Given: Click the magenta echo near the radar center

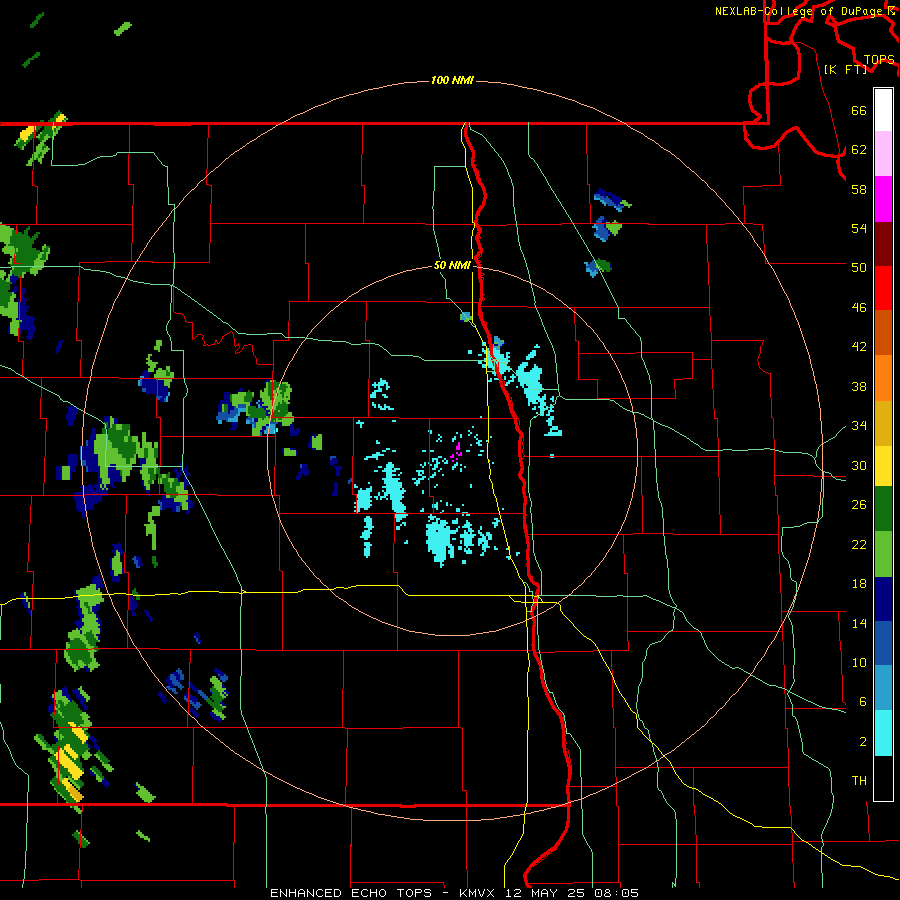Looking at the screenshot, I should tap(457, 452).
